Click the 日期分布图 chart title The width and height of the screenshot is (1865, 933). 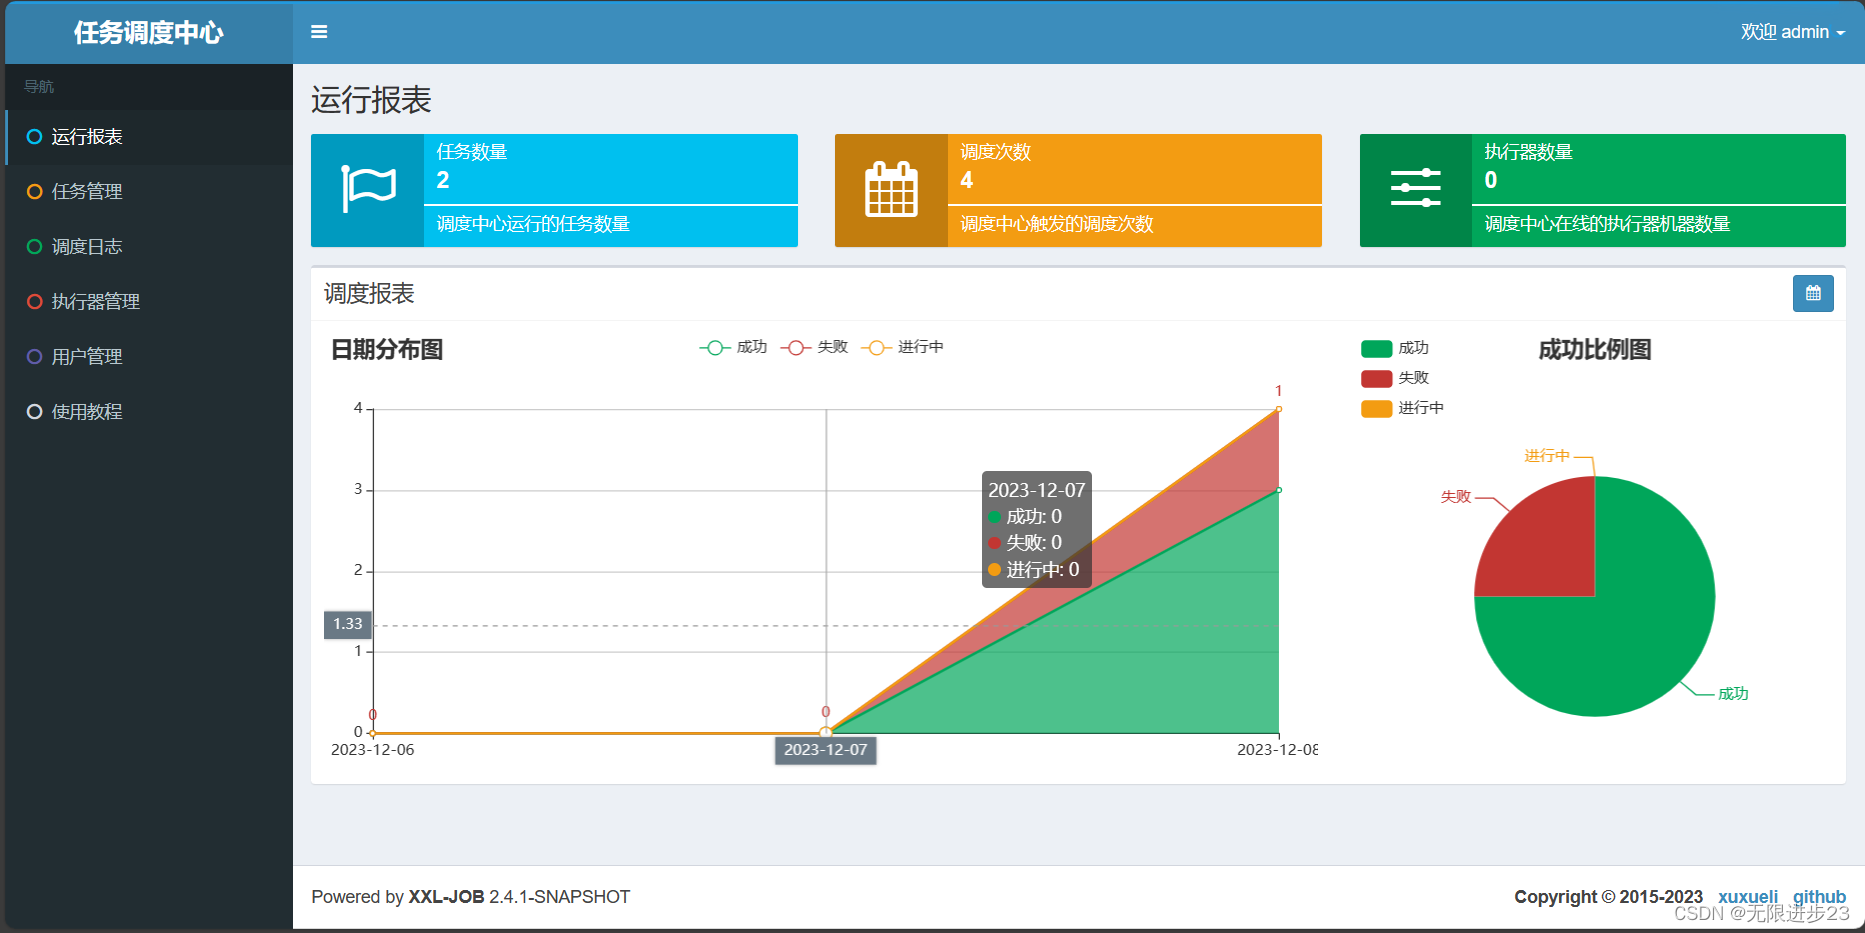pos(387,350)
